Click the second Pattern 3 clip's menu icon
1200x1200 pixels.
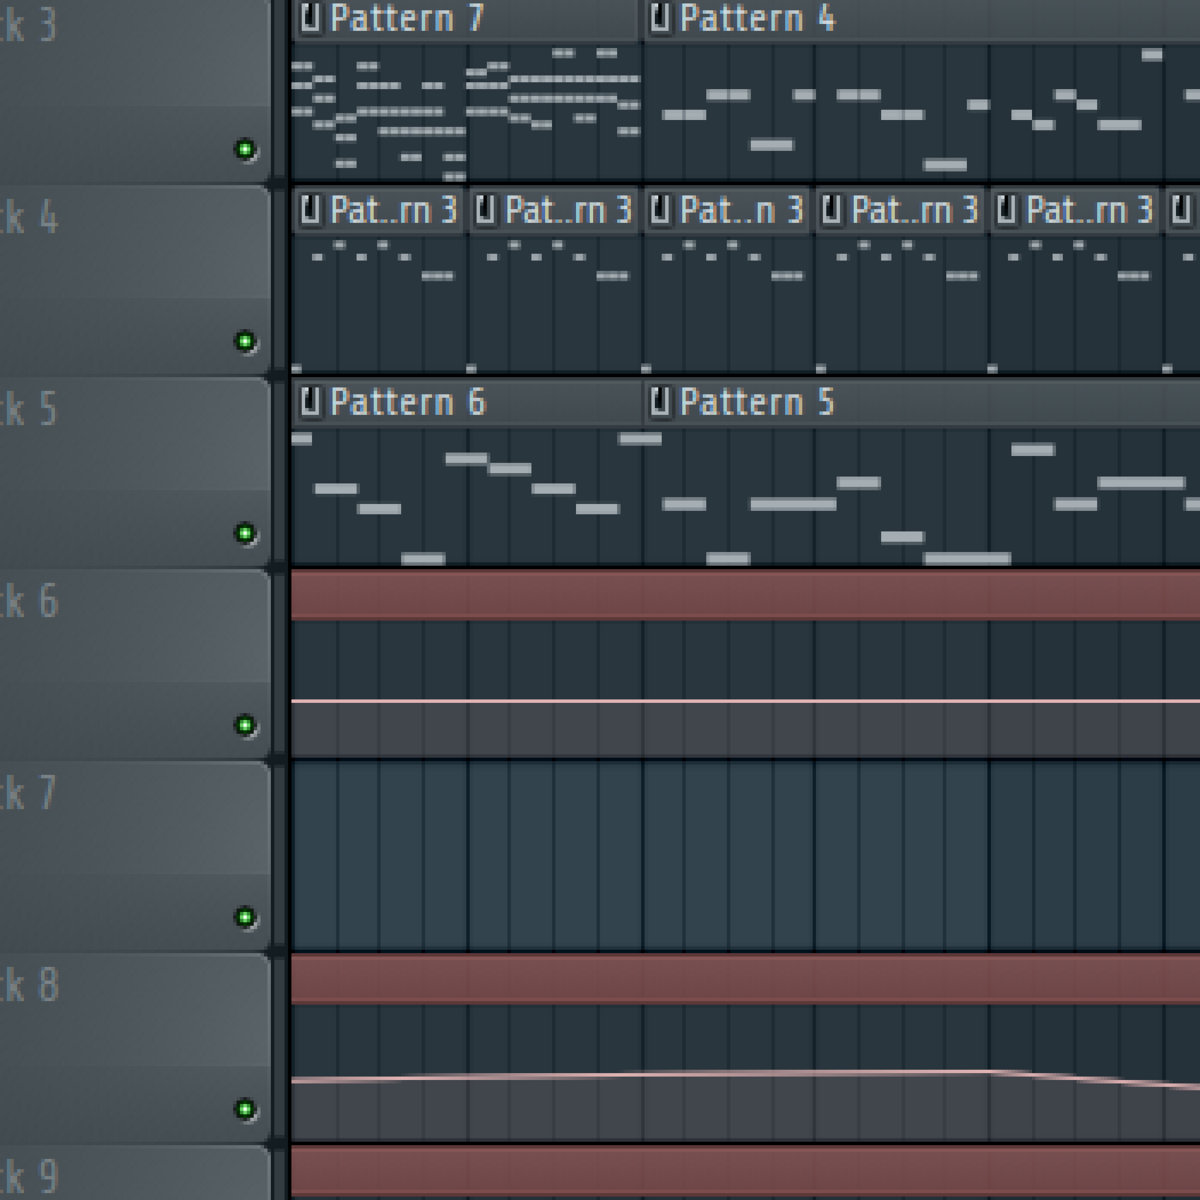tap(485, 210)
